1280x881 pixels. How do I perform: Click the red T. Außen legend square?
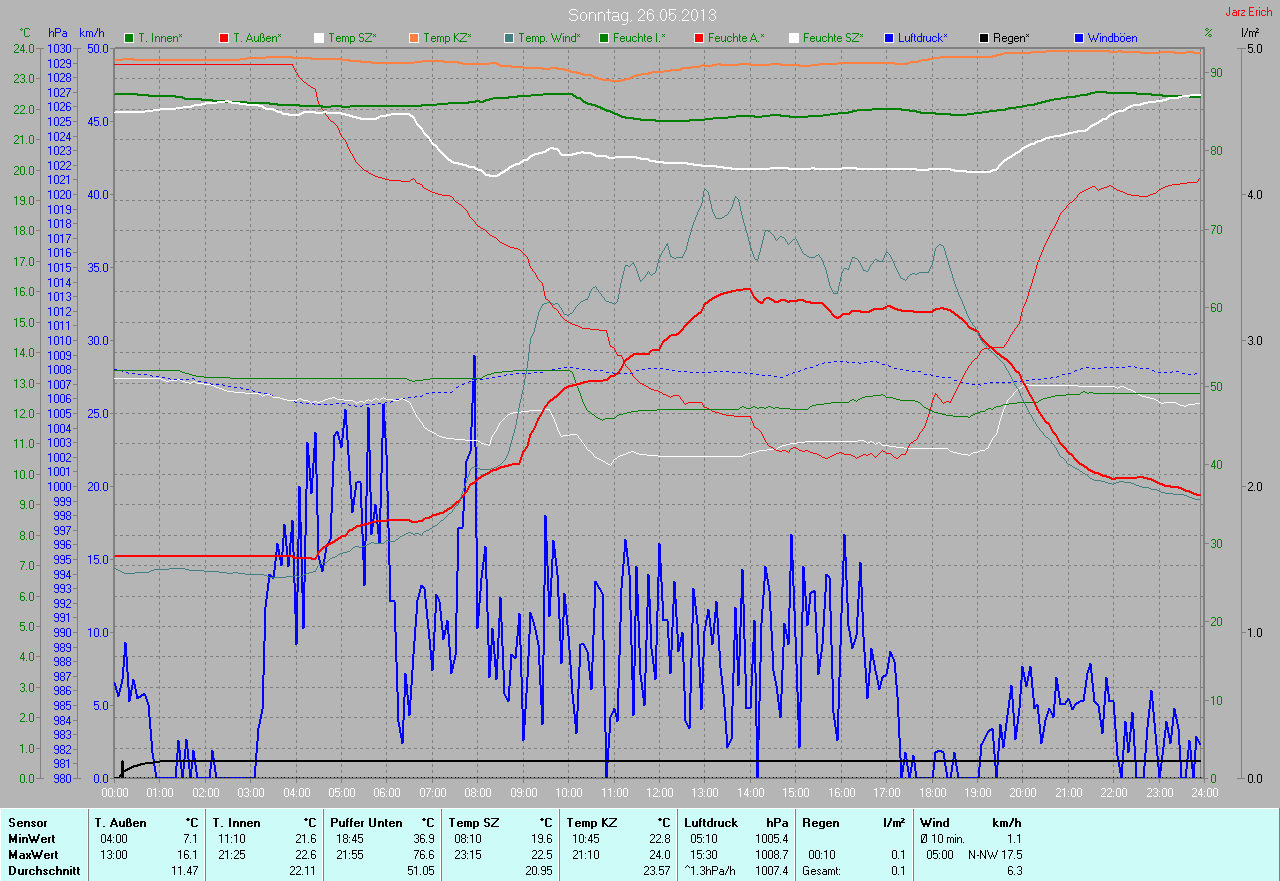coord(224,38)
